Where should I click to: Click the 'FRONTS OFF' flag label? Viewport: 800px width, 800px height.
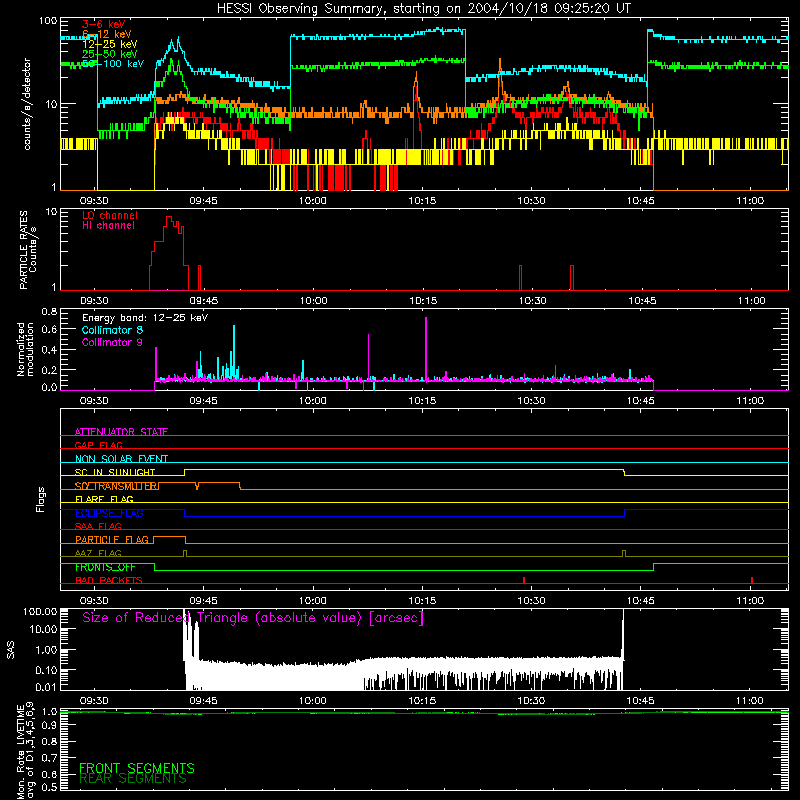pos(105,567)
